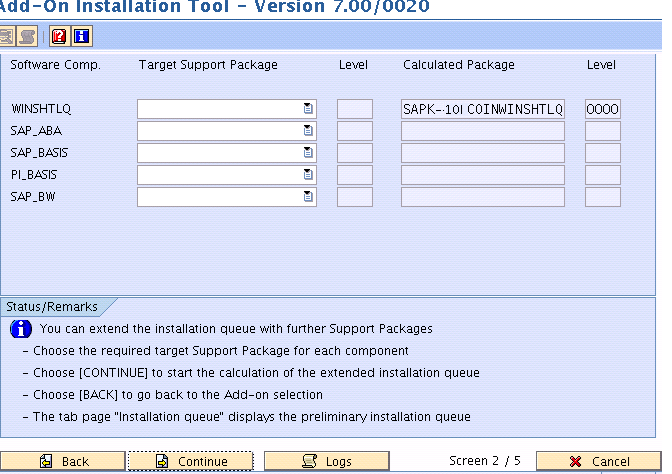Click the 0000 level field for WINSHTLQ
This screenshot has width=672, height=474.
(x=603, y=109)
